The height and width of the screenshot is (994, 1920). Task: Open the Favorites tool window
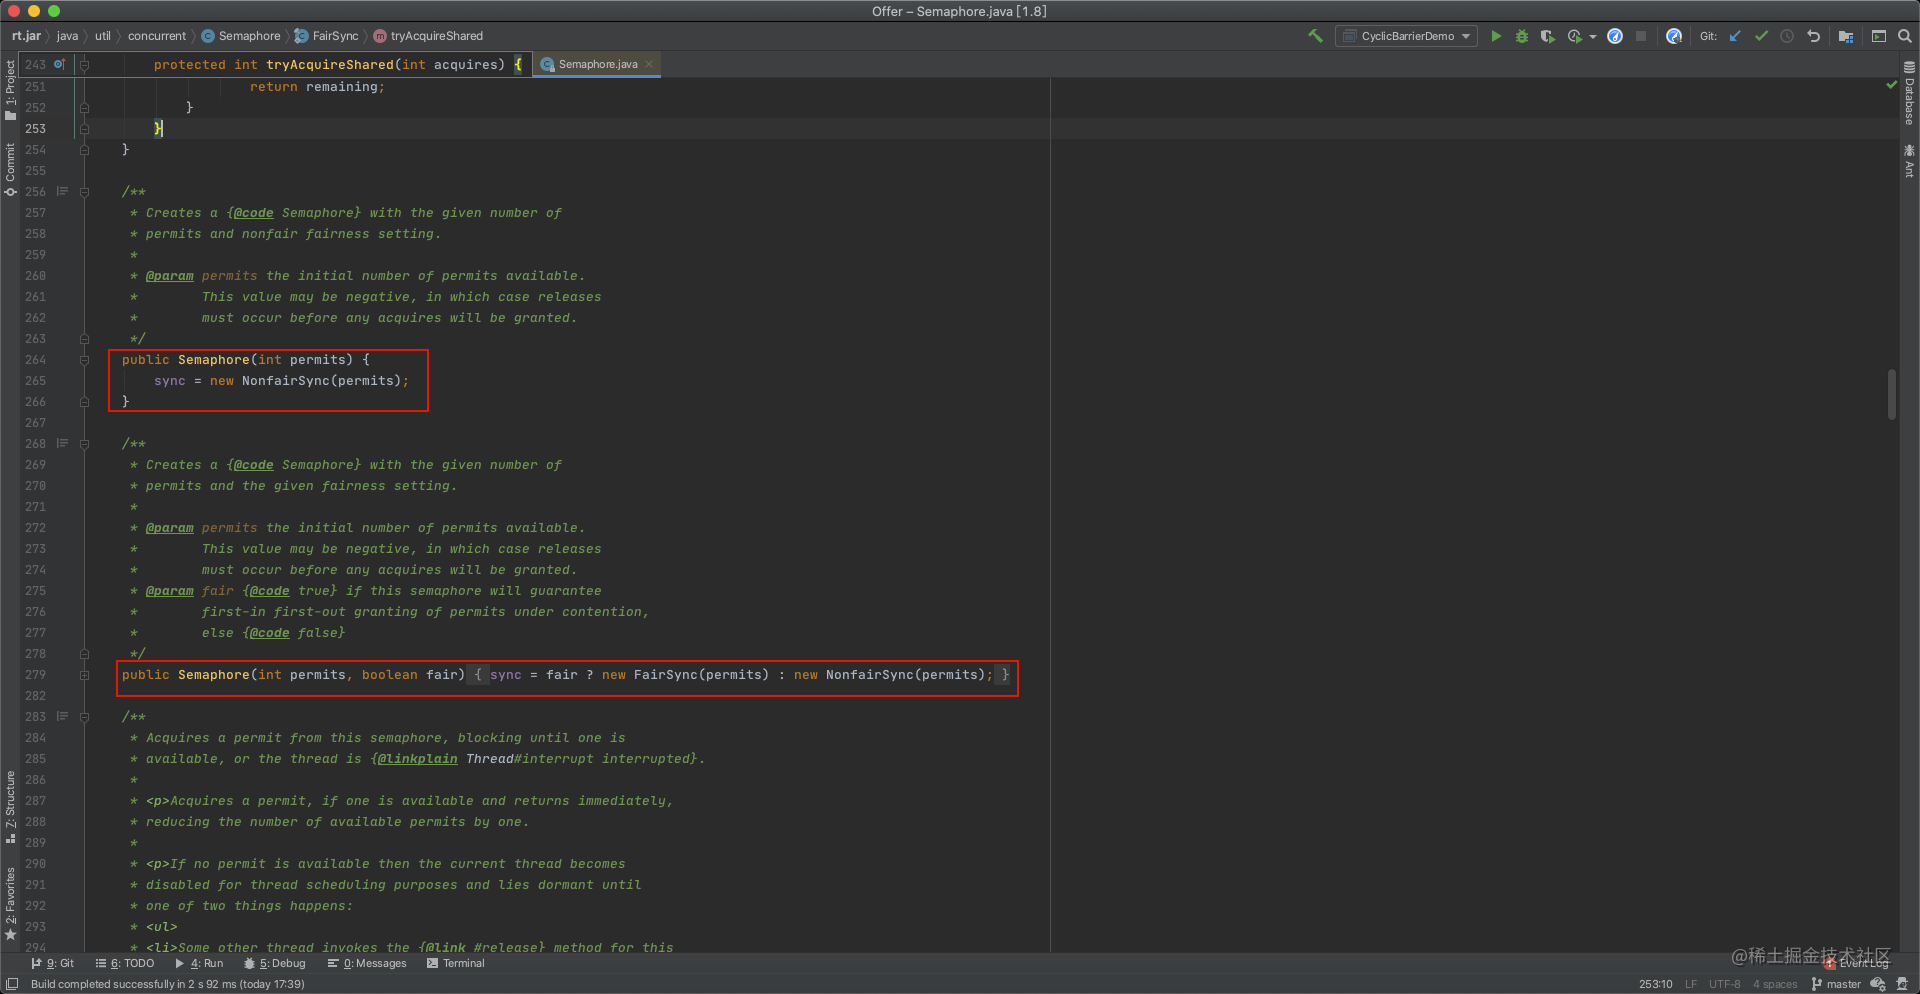click(10, 904)
